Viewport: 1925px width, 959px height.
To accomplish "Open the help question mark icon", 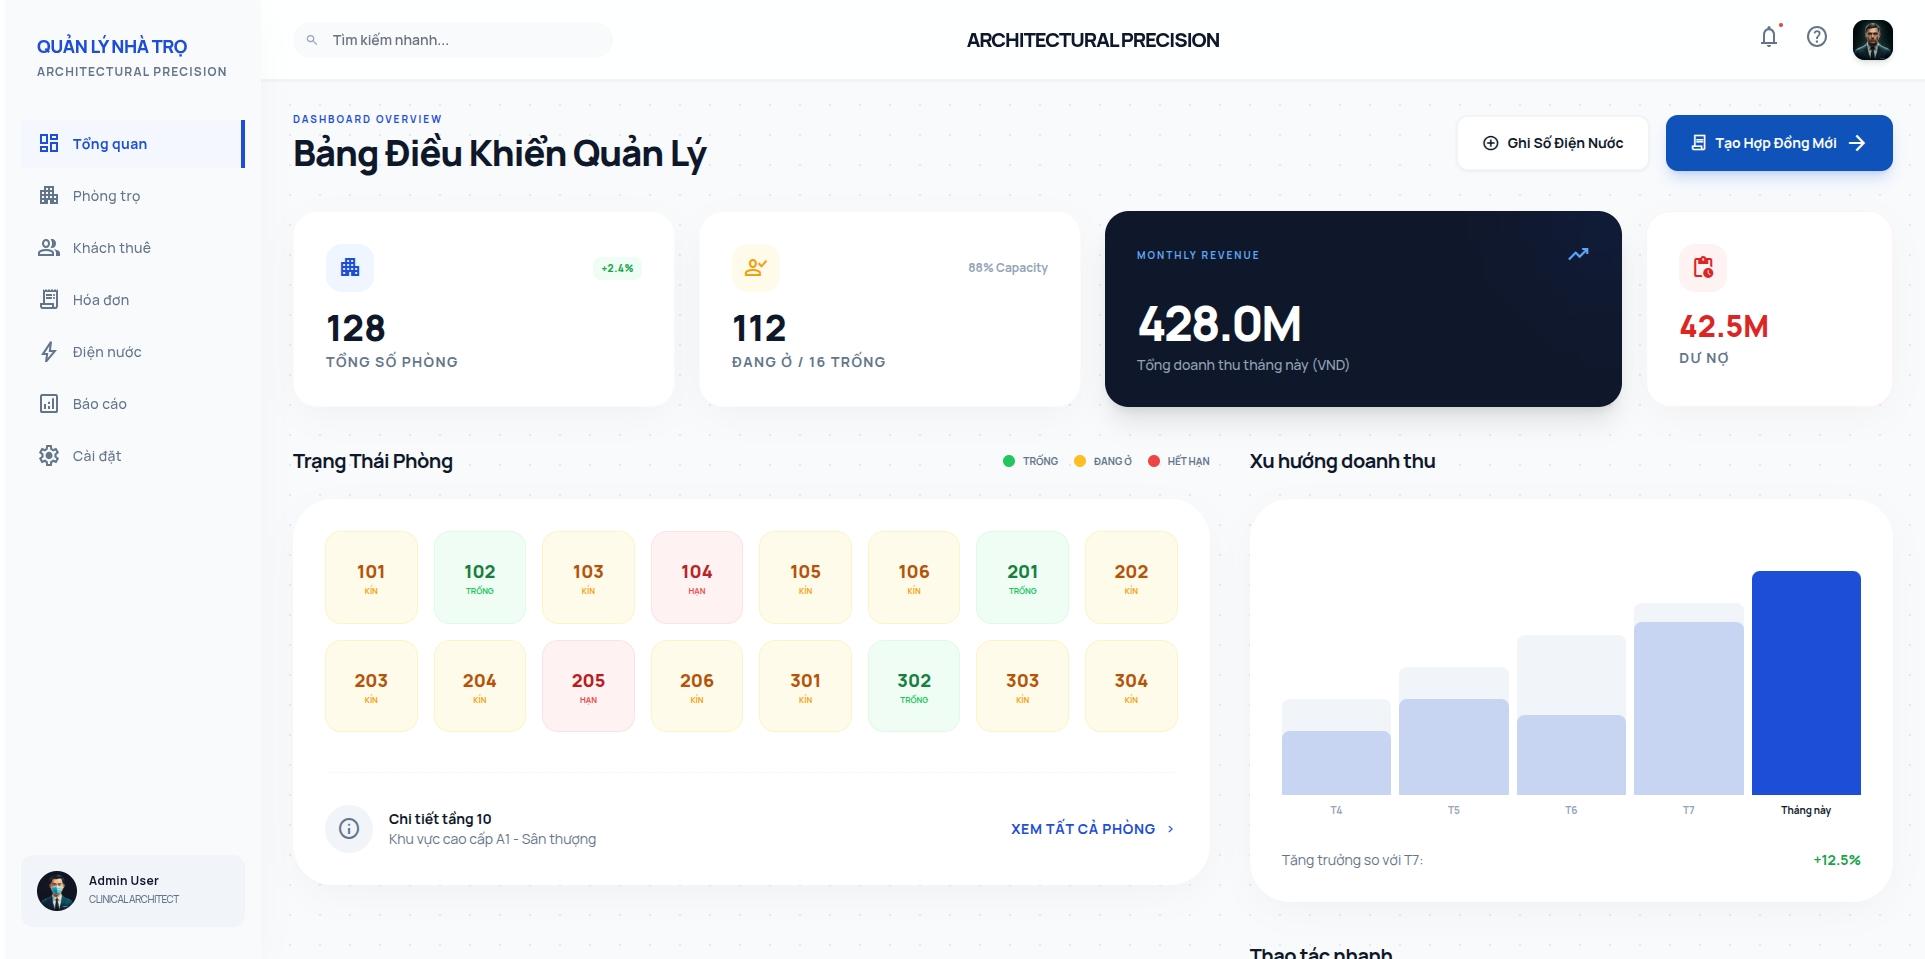I will click(x=1817, y=38).
